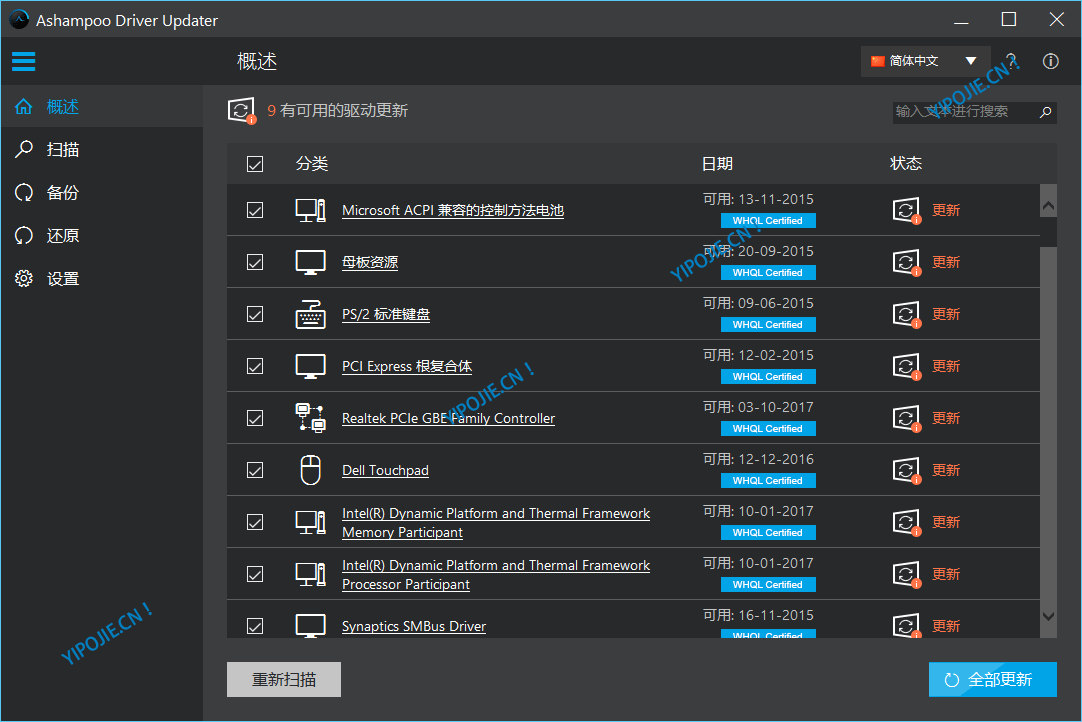The image size is (1082, 722).
Task: Open the 简体中文 language dropdown
Action: [x=924, y=61]
